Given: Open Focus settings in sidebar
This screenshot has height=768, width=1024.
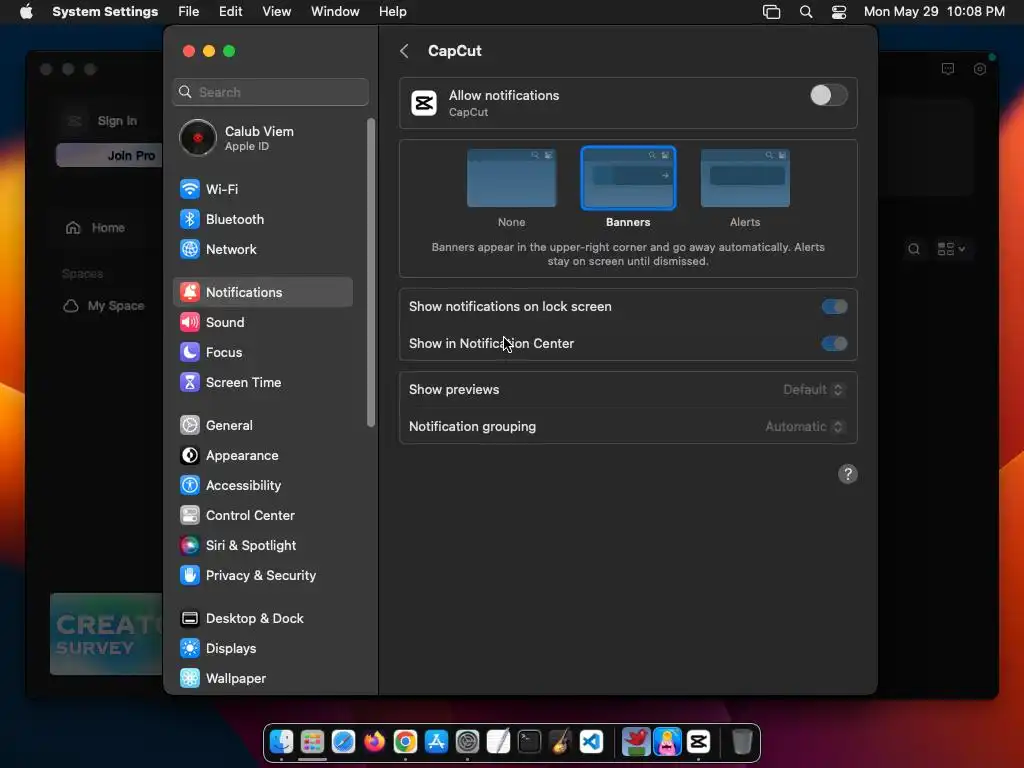Looking at the screenshot, I should [x=263, y=352].
